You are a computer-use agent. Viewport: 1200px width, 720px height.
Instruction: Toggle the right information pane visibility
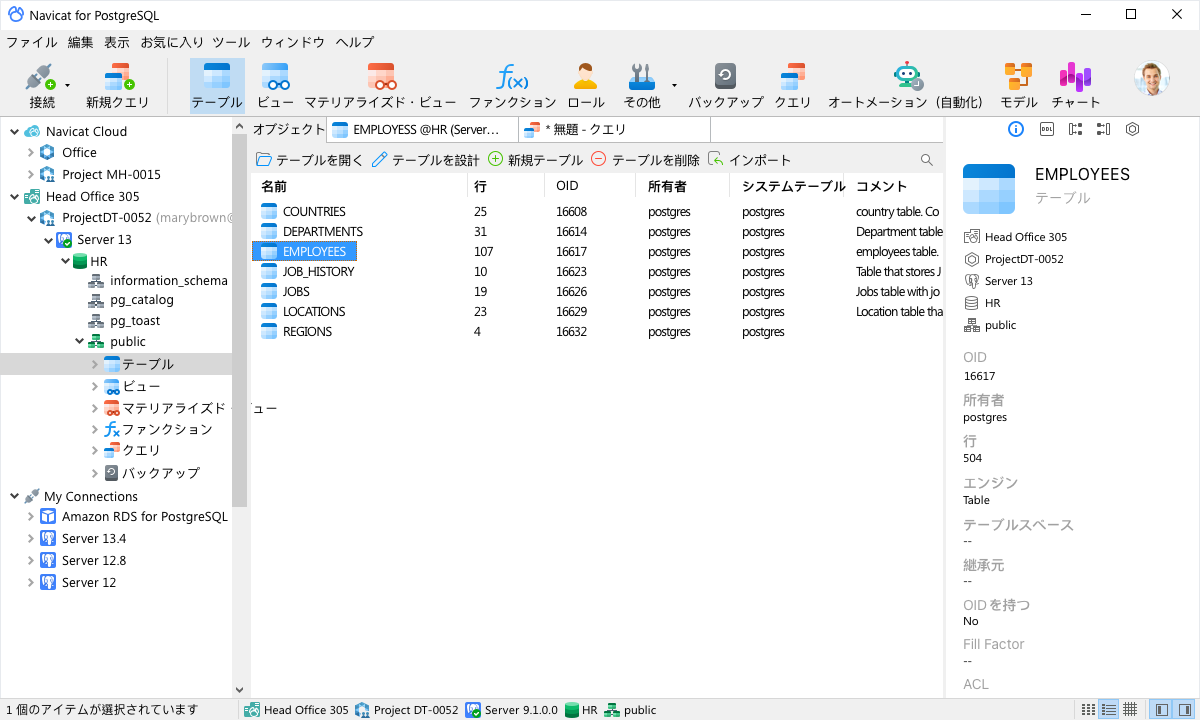pos(1184,710)
